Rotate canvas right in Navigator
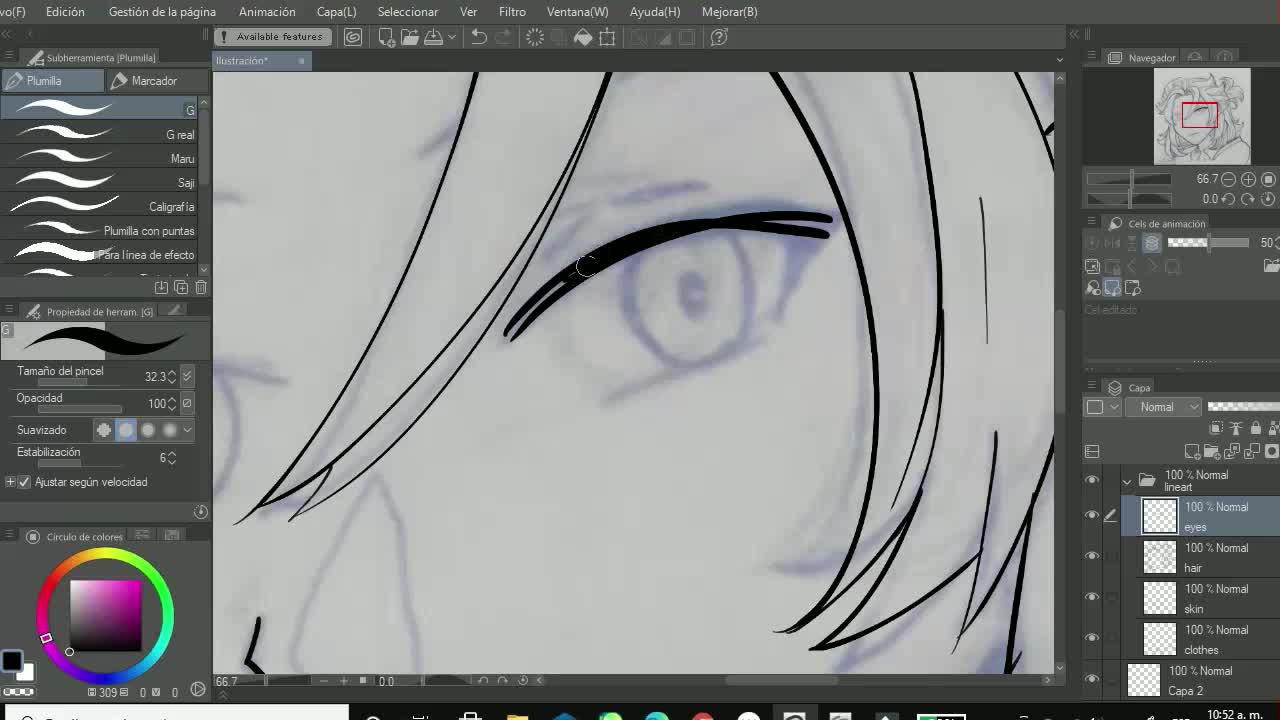 (1248, 199)
